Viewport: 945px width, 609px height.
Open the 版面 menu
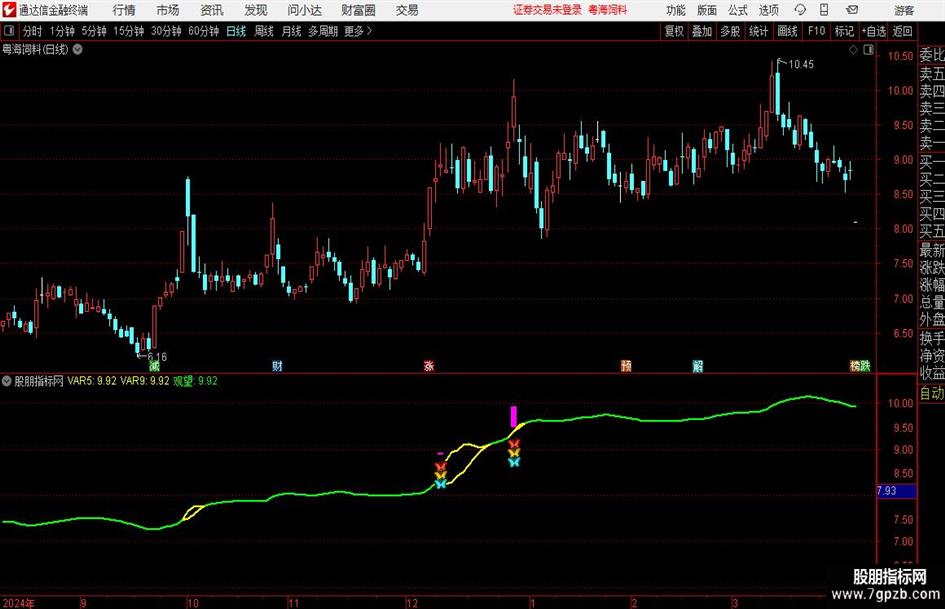[x=707, y=10]
